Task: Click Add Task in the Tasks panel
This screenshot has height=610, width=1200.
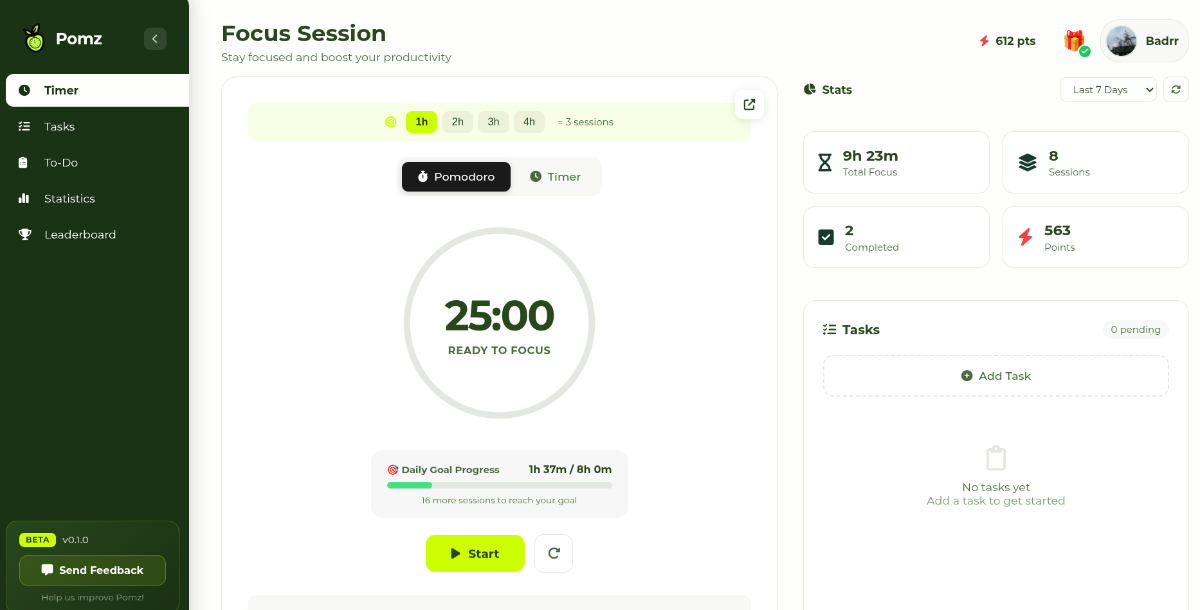Action: pyautogui.click(x=996, y=376)
